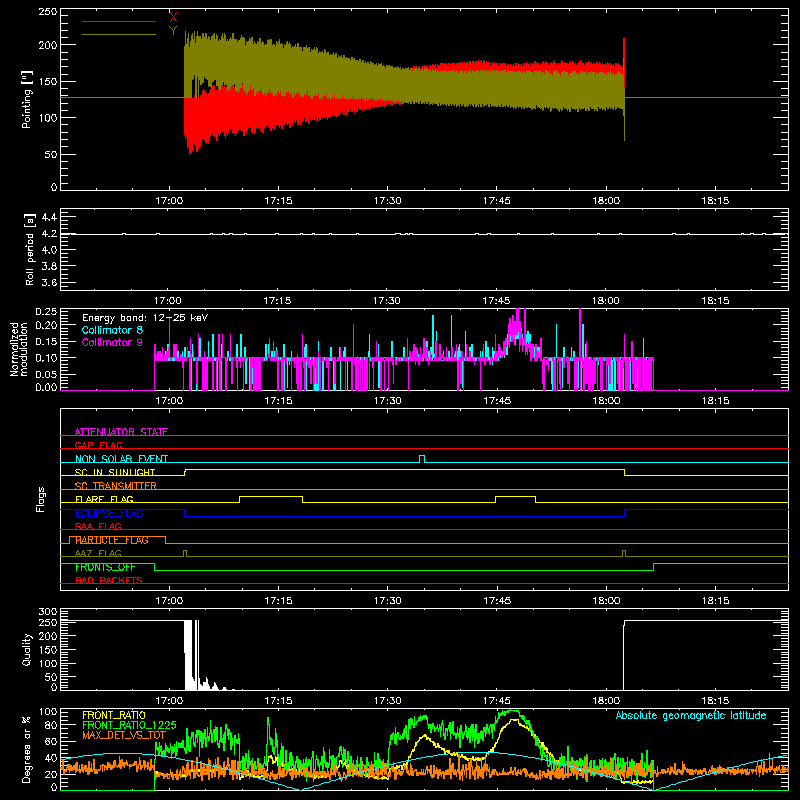Click the ECLIPSE_FLAG label

coord(109,513)
